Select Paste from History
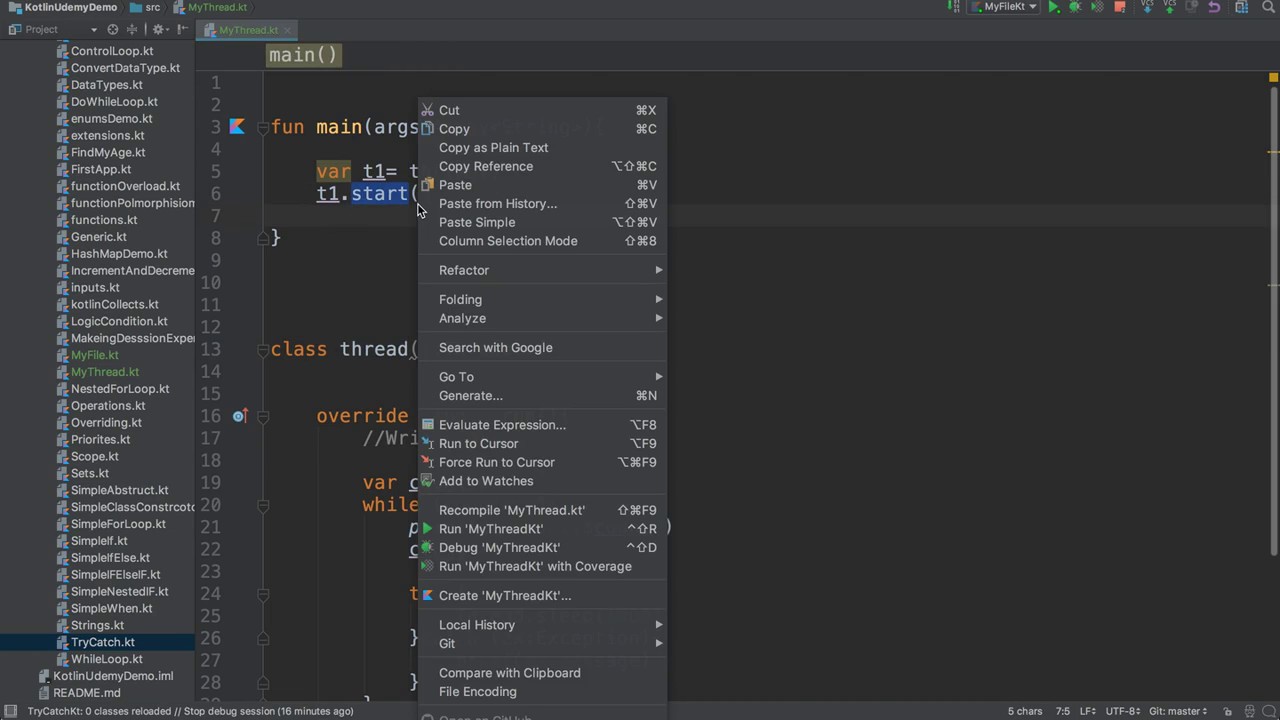Screen dimensions: 1280x720 click(x=541, y=204)
